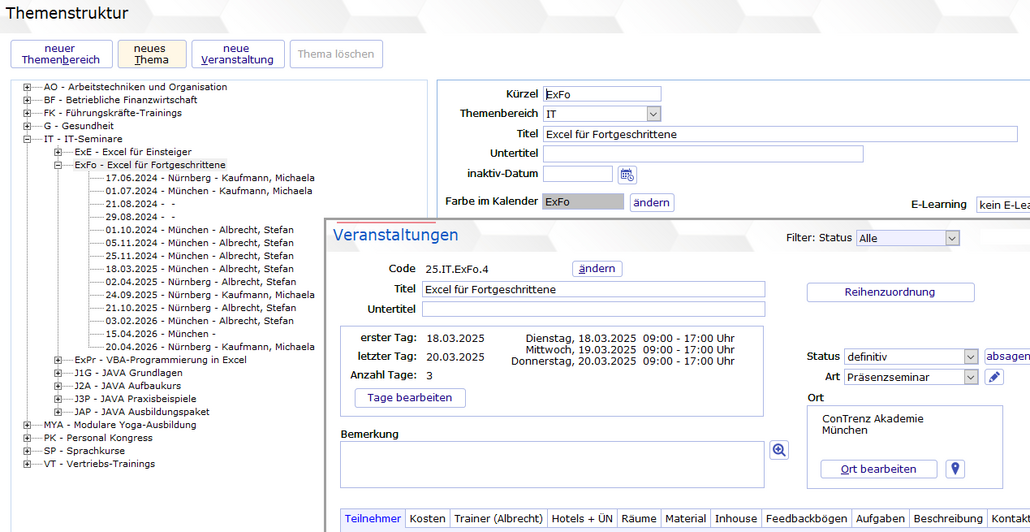Image resolution: width=1030 pixels, height=532 pixels.
Task: Click the Farbe im Kalender ExFo swatch
Action: pyautogui.click(x=583, y=202)
